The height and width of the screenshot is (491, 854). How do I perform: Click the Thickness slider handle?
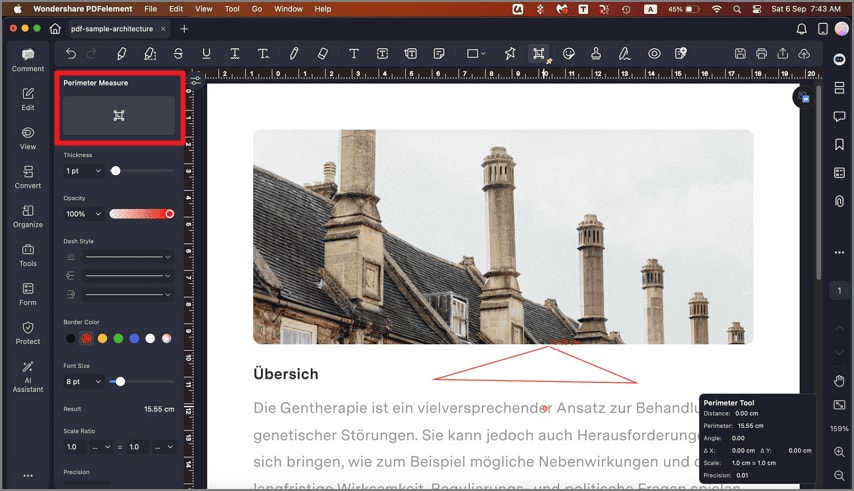coord(115,171)
